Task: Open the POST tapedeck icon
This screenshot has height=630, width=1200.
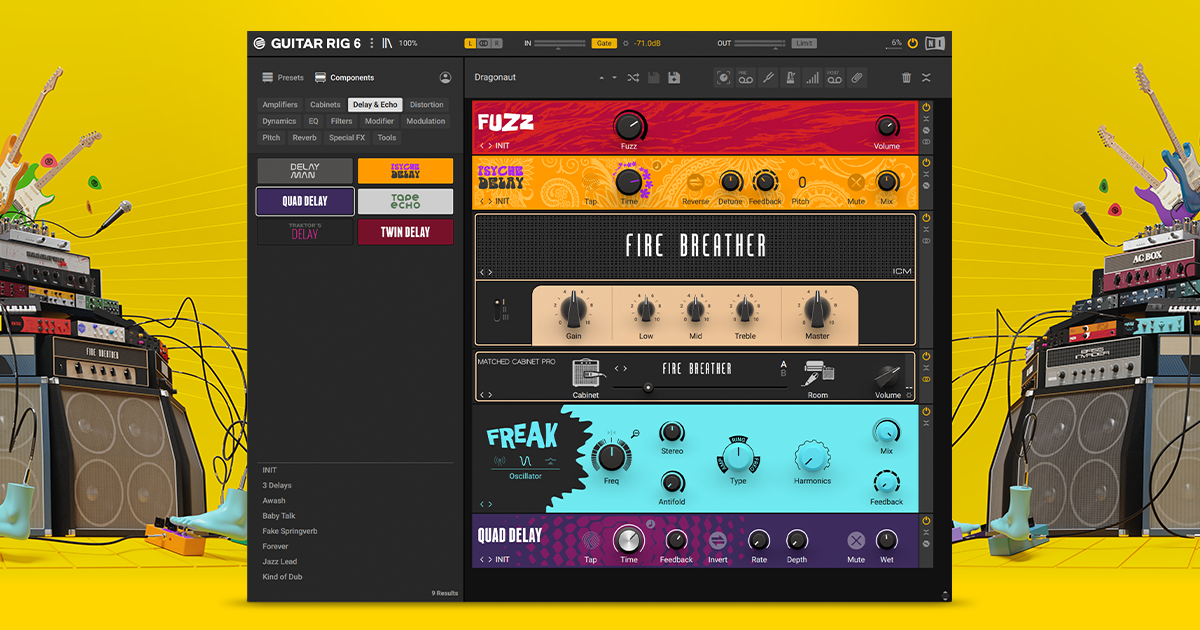Action: point(834,77)
